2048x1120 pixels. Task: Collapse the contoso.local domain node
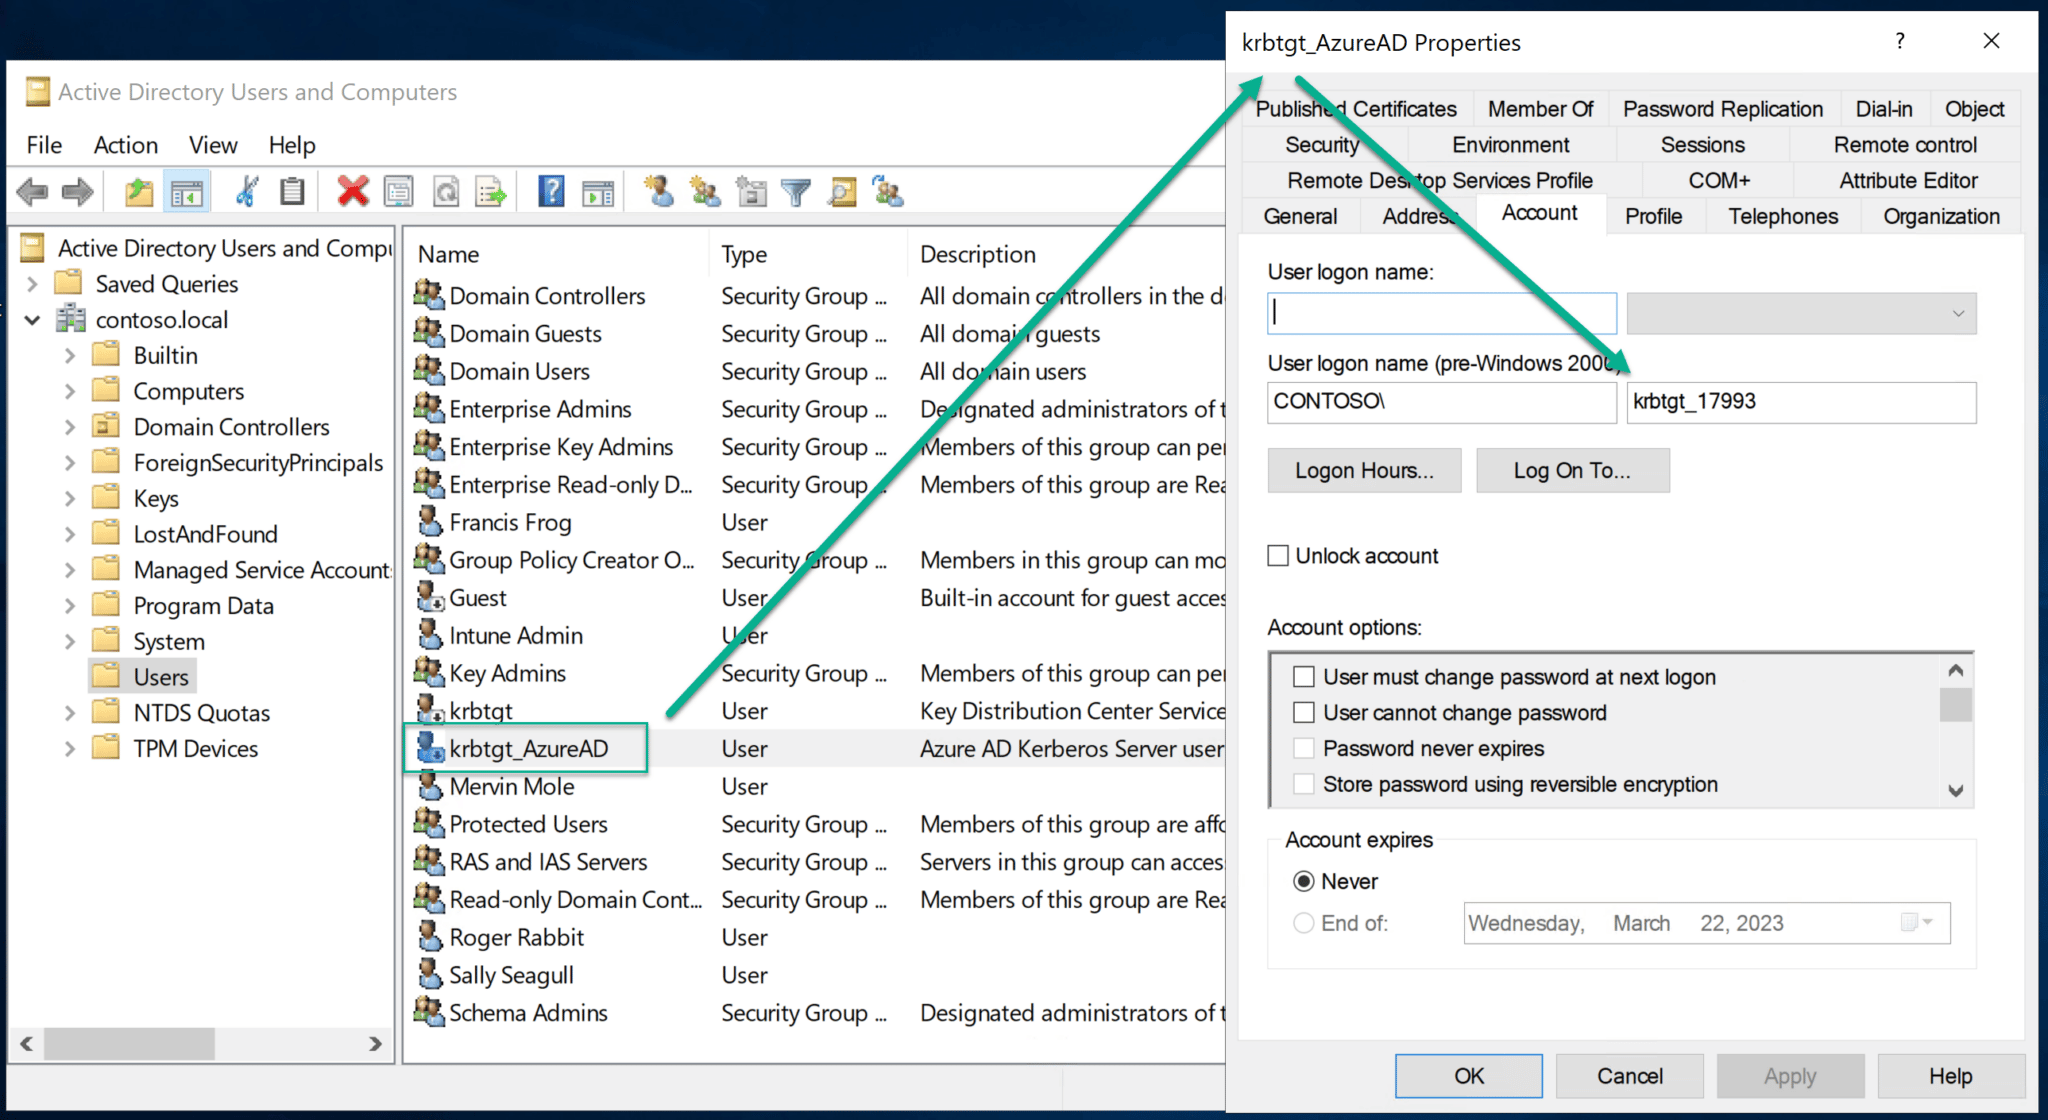pos(33,319)
